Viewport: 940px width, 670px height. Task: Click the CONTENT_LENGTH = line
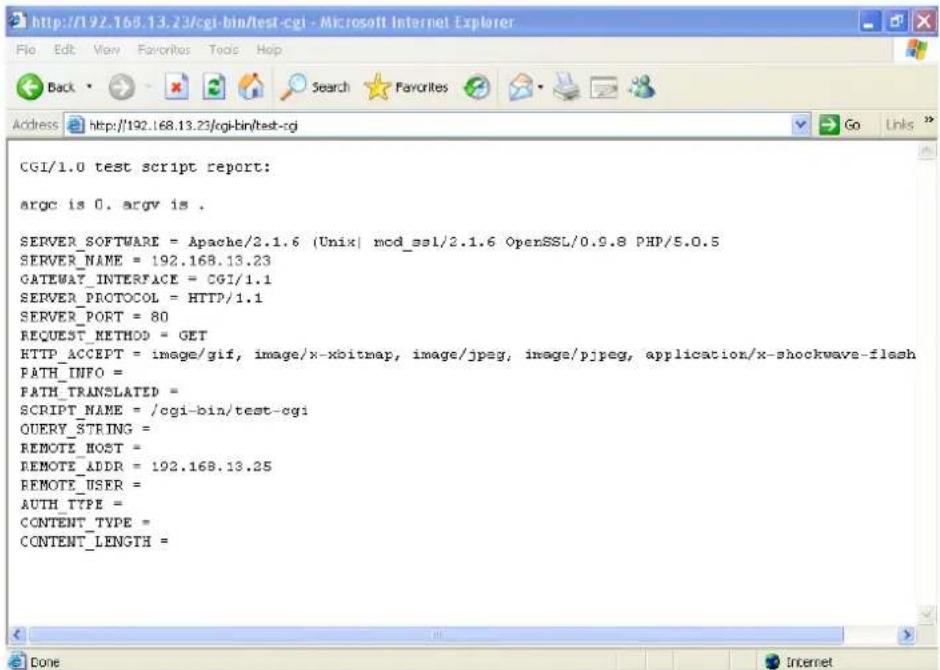[x=94, y=542]
